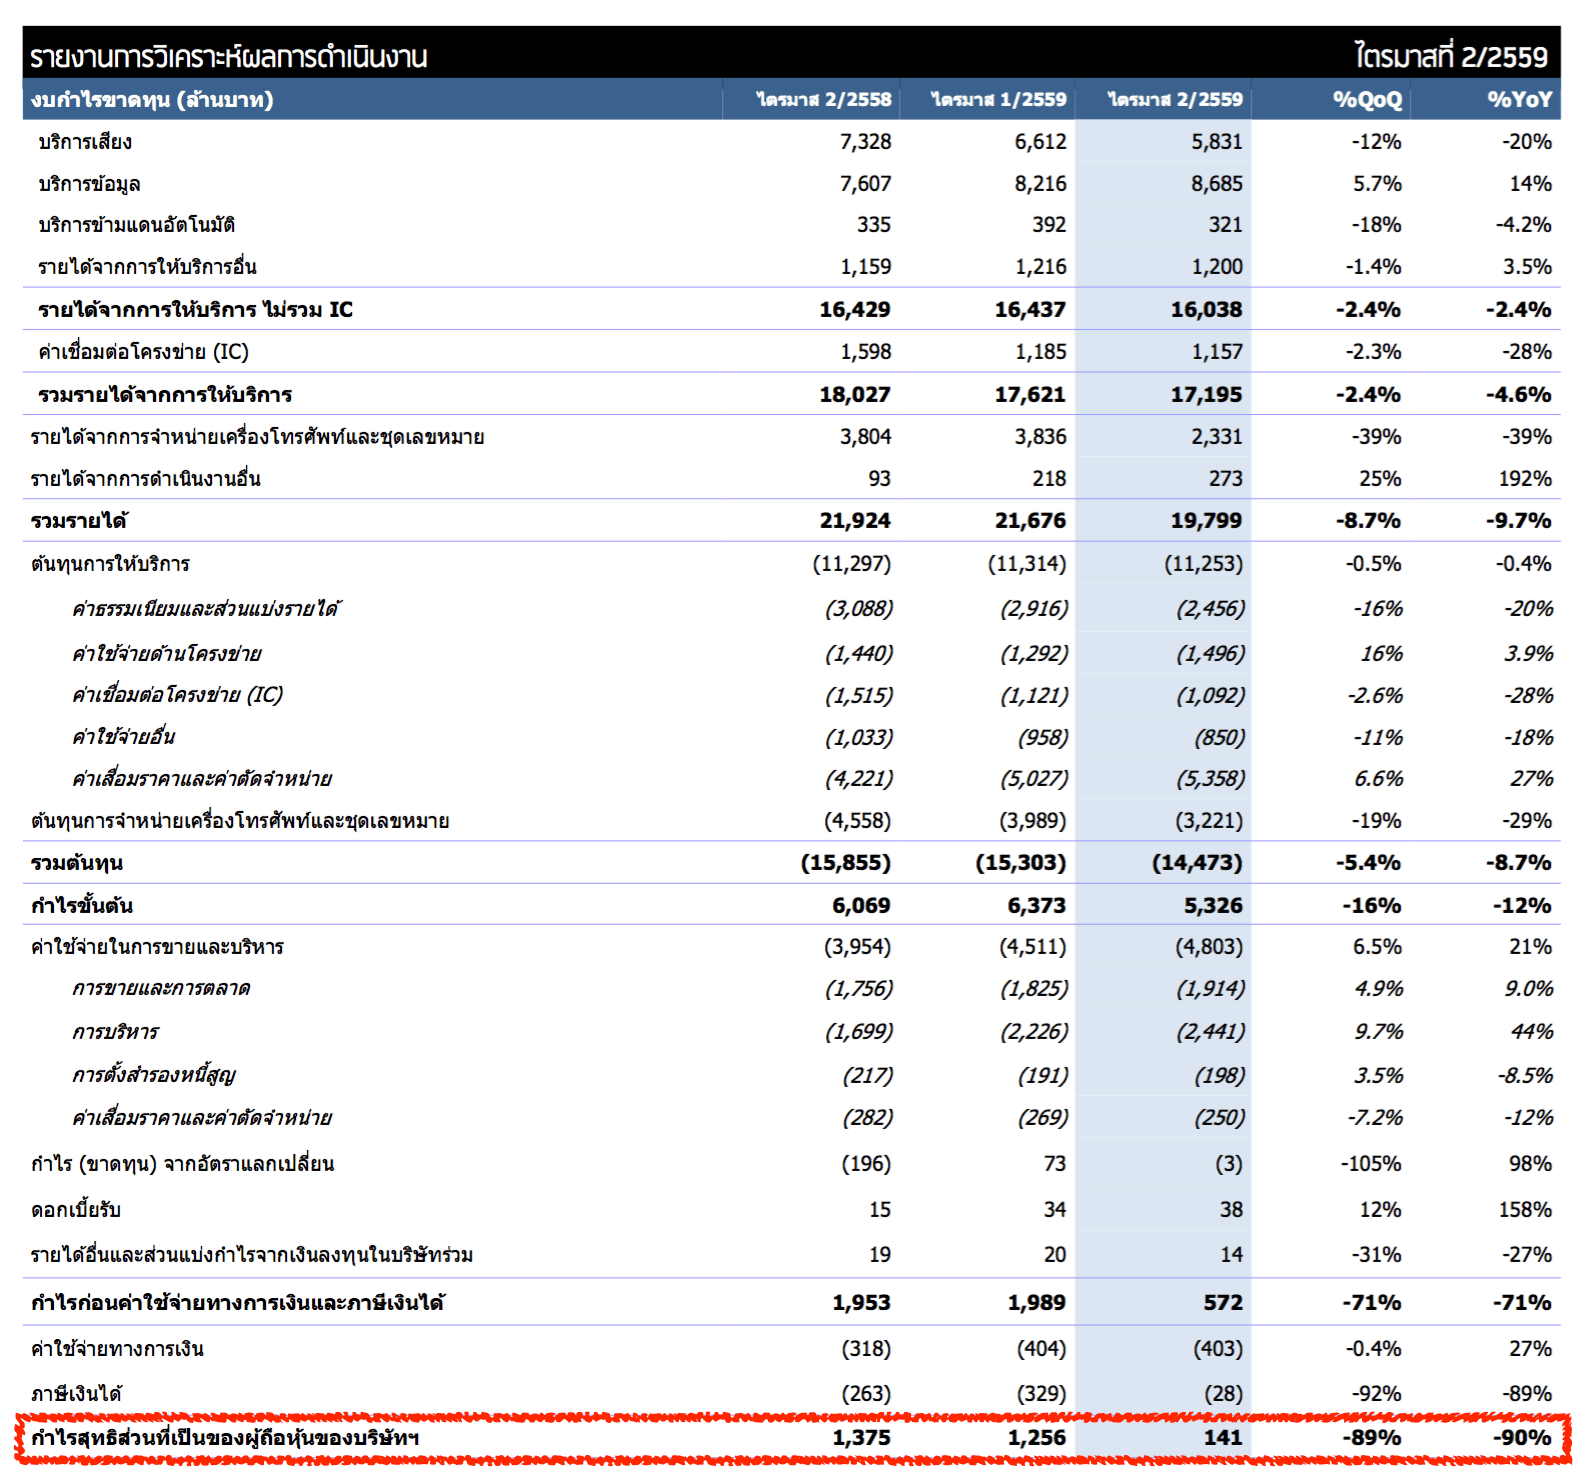1586x1474 pixels.
Task: Select net profit value 141 in highlighted row
Action: click(1222, 1438)
